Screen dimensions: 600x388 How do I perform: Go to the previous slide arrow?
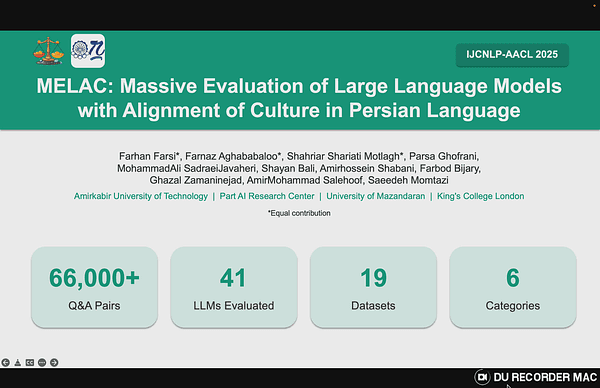(x=5, y=362)
